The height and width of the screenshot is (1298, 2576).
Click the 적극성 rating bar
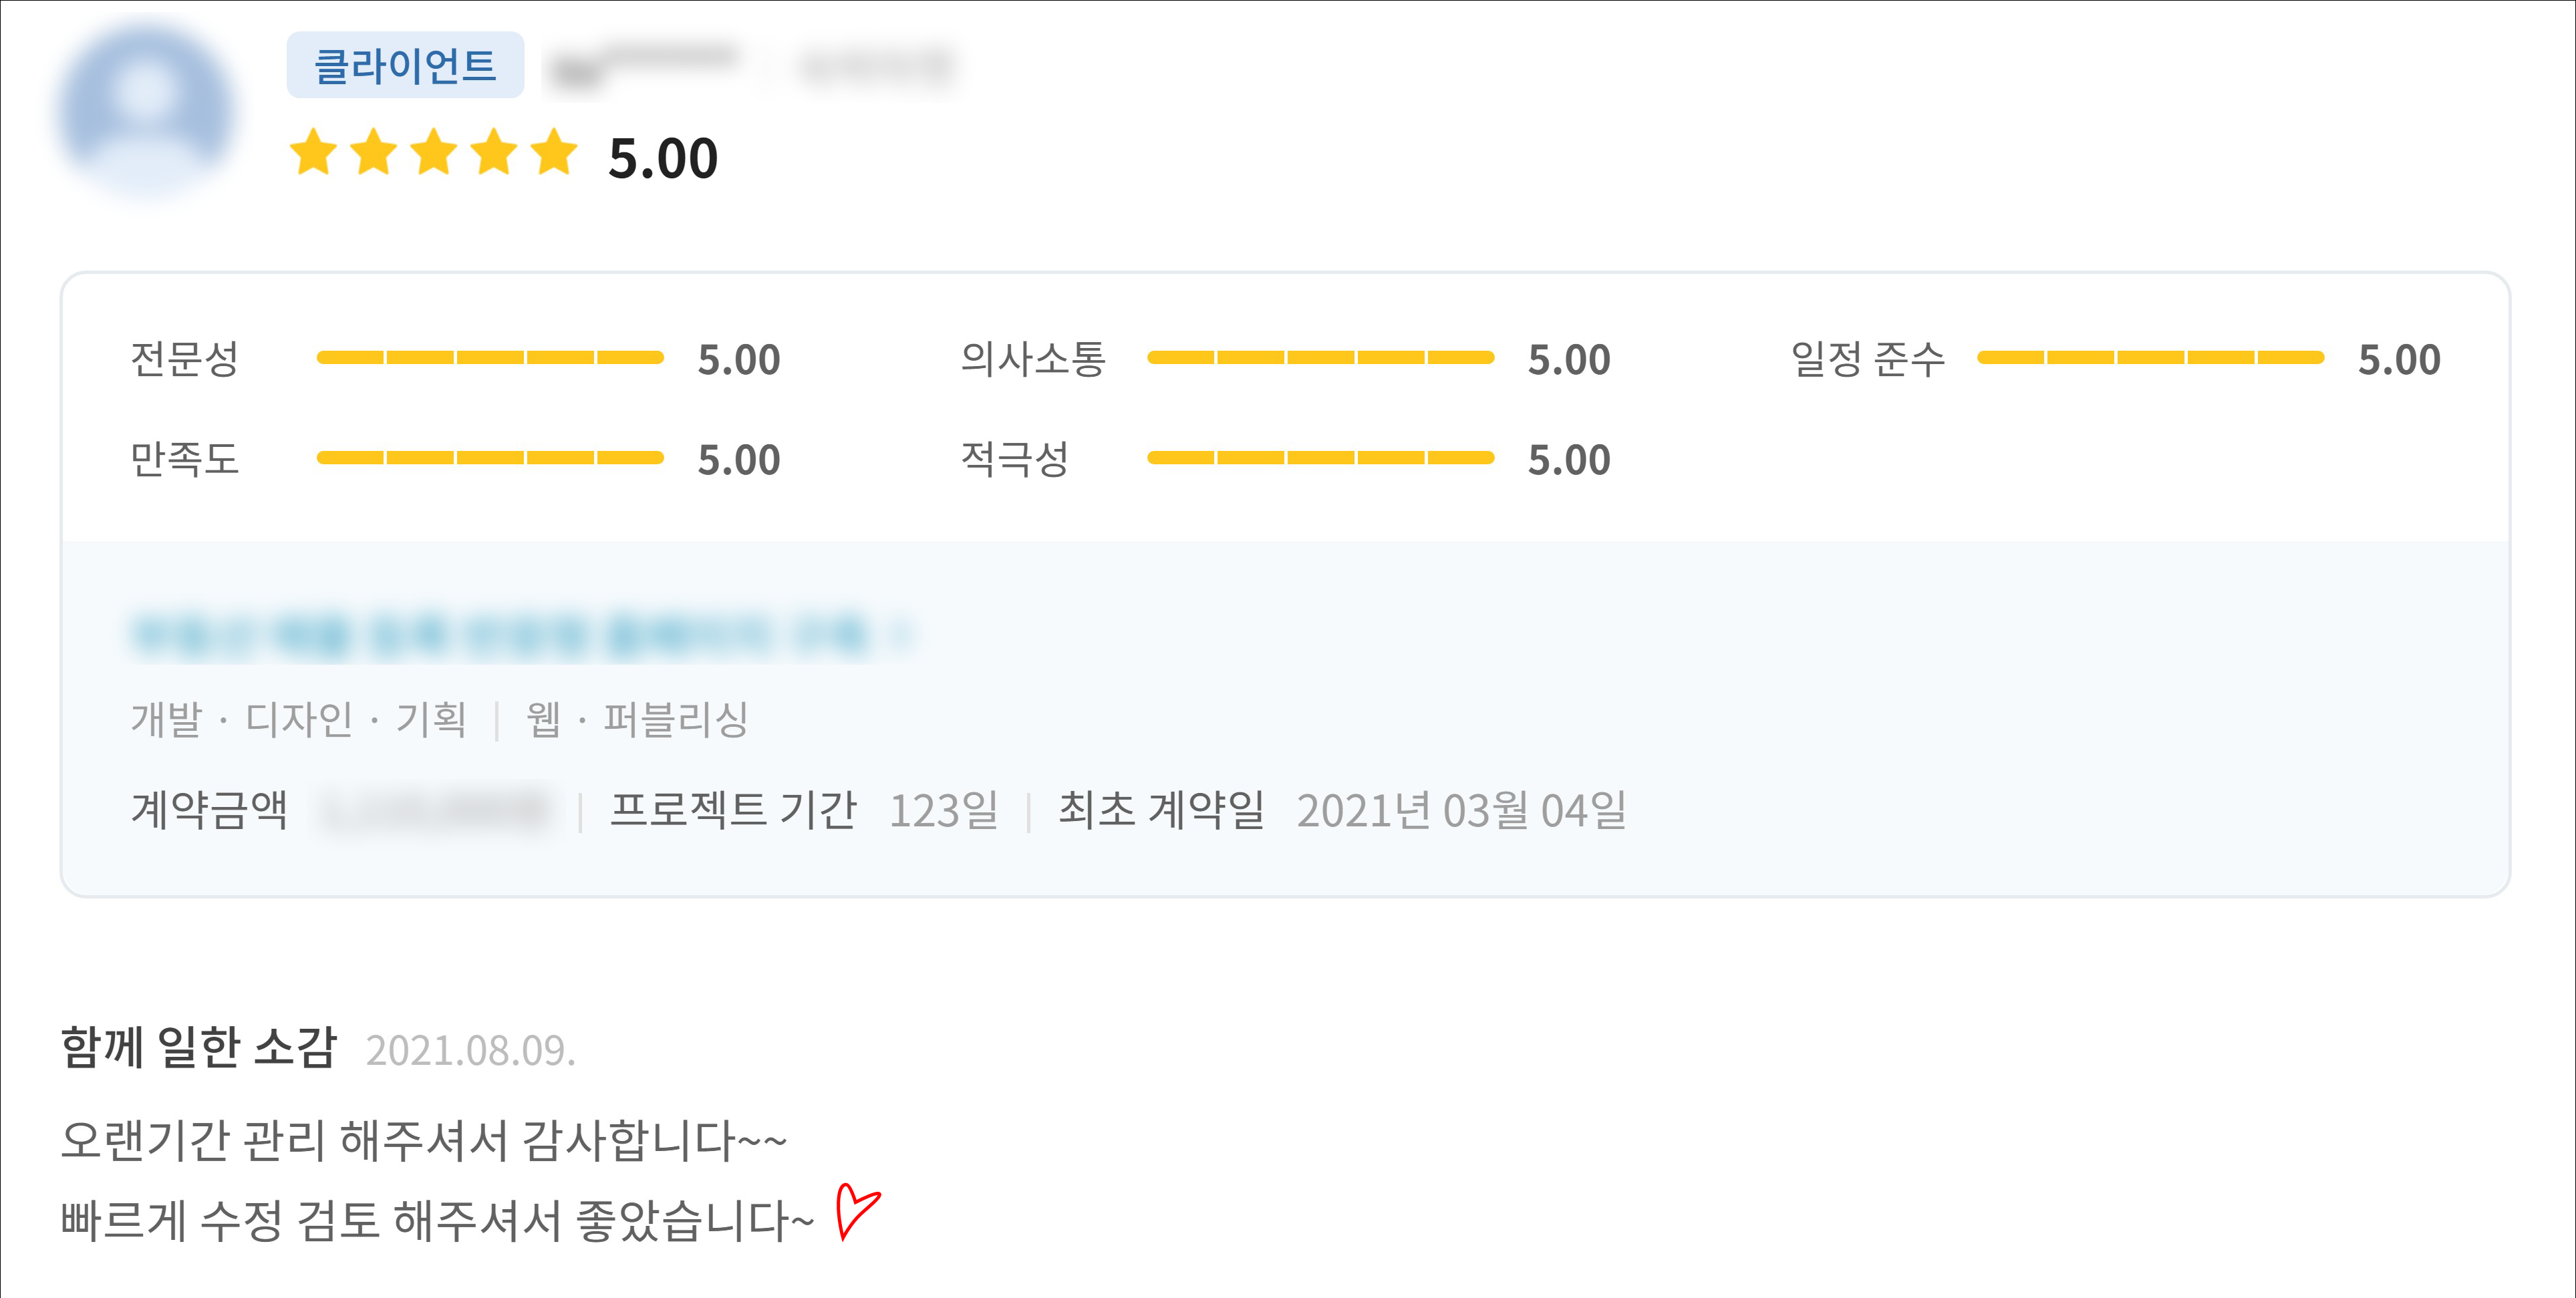tap(1320, 458)
